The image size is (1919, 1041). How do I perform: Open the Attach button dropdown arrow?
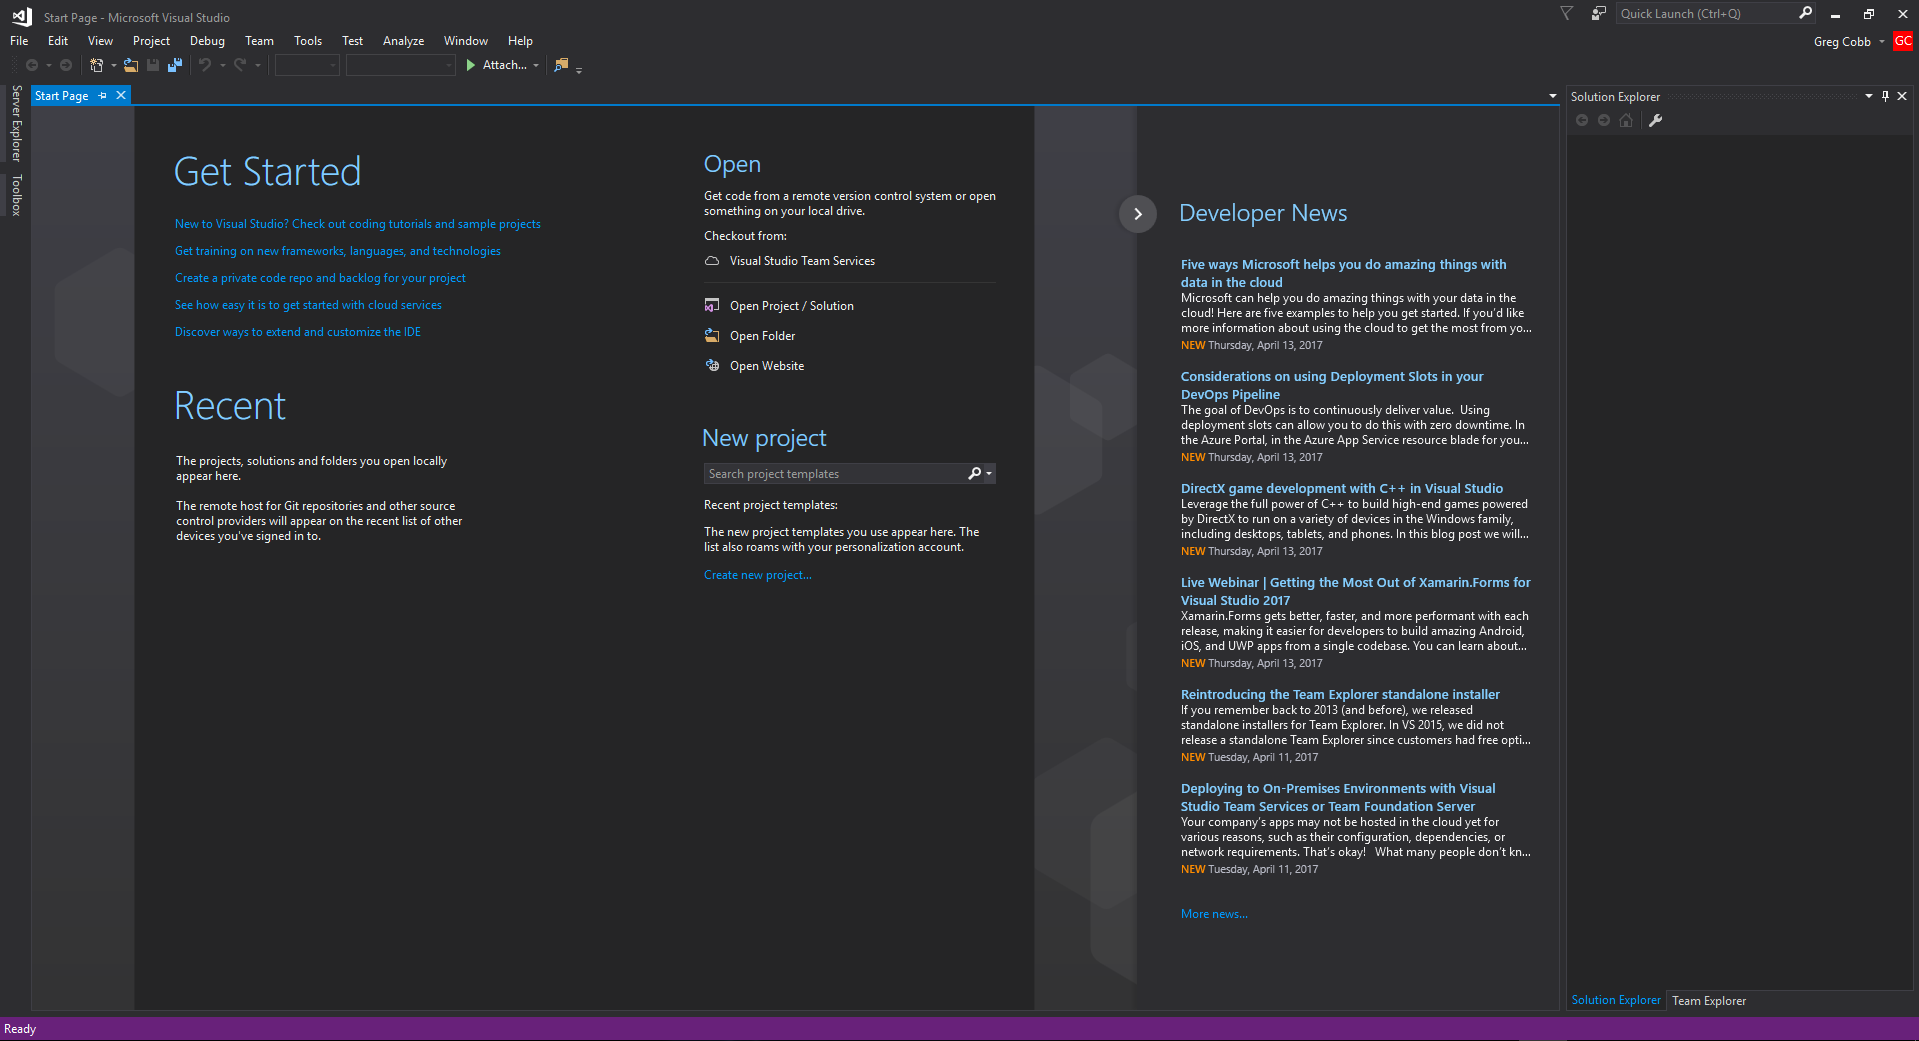(x=536, y=66)
